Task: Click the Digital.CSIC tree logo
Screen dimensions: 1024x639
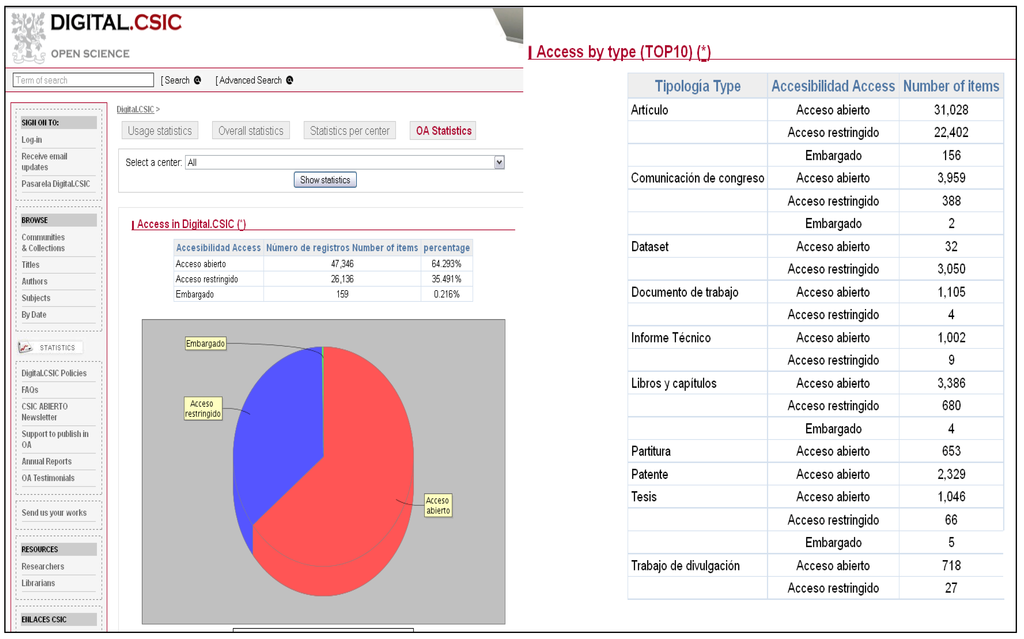Action: 28,36
